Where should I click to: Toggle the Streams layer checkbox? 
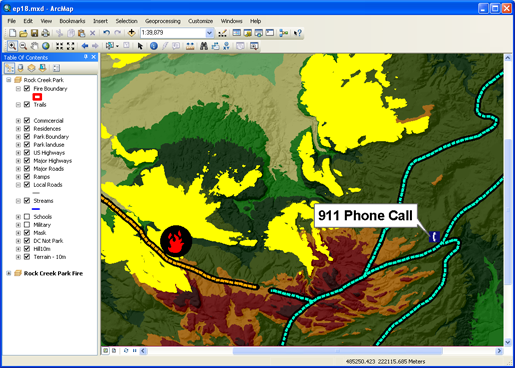pos(27,200)
